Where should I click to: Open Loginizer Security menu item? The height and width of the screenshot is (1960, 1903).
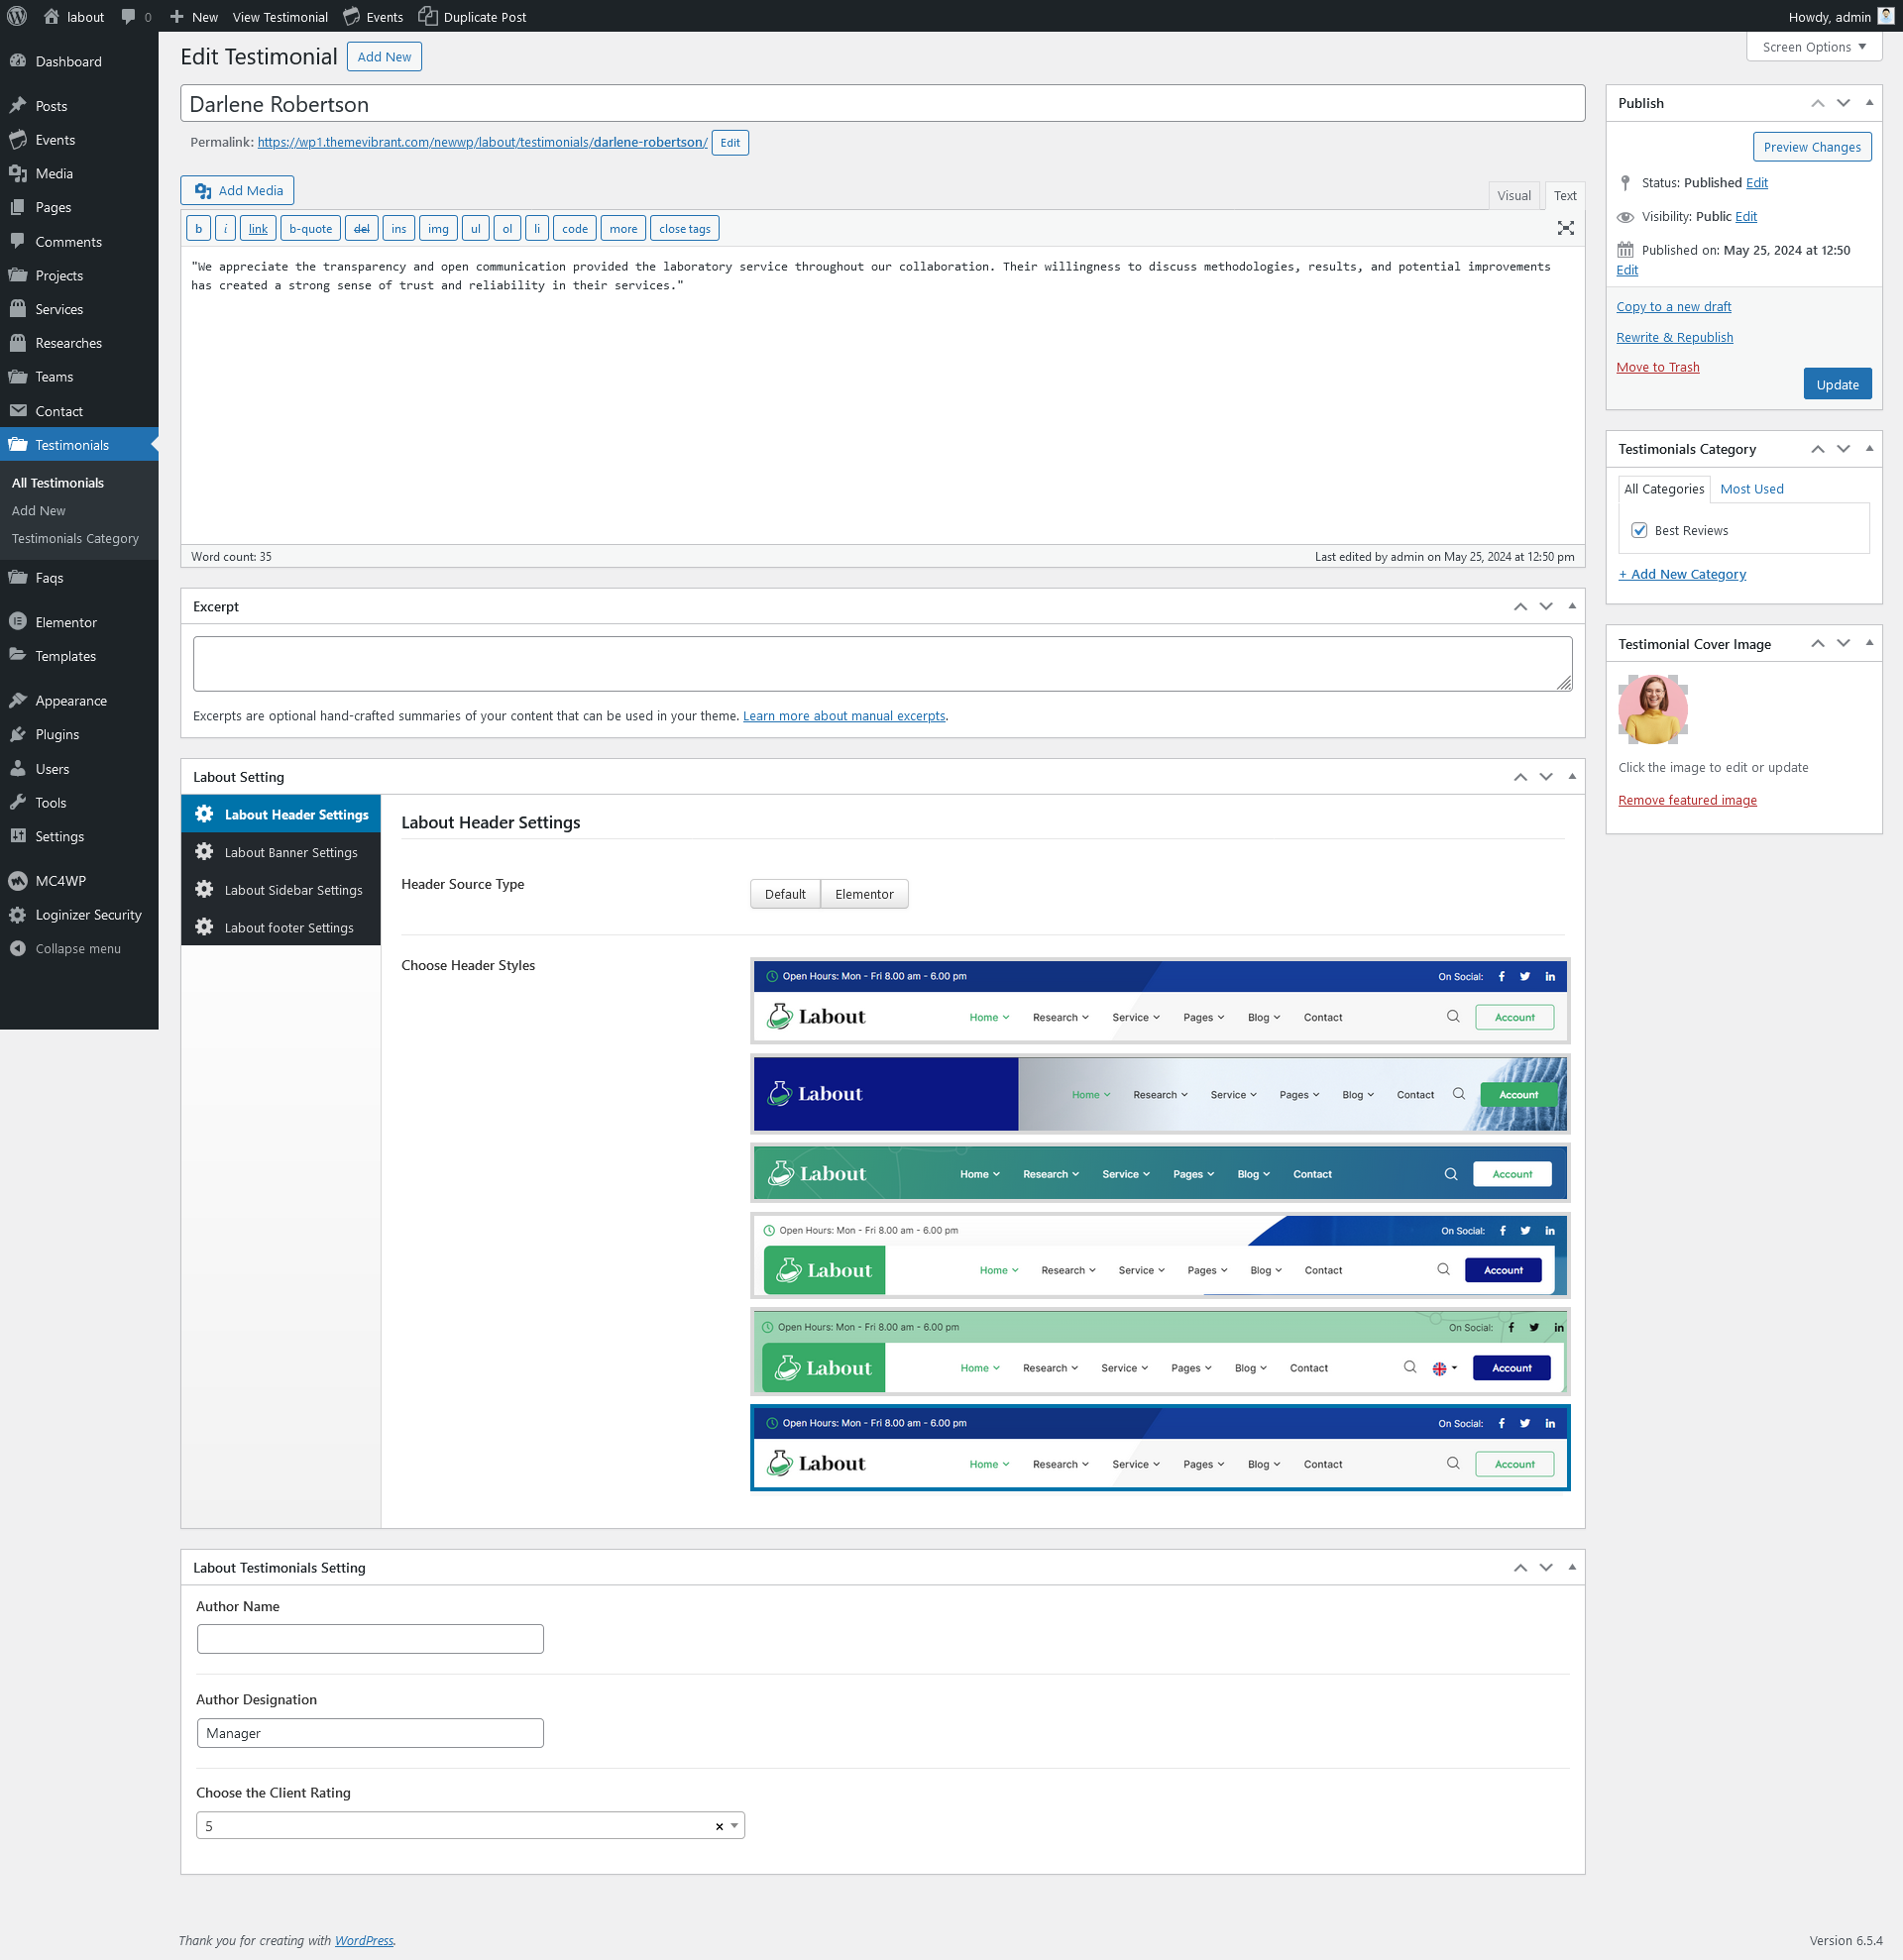[x=88, y=915]
